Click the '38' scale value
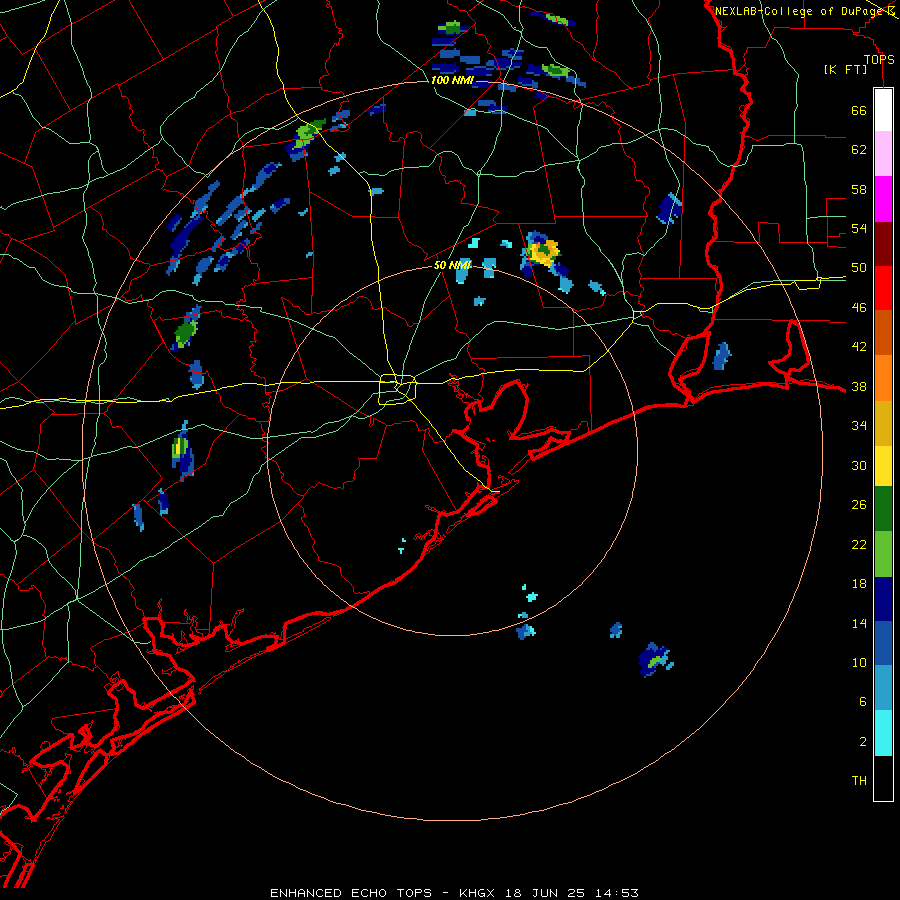This screenshot has height=900, width=900. point(859,387)
